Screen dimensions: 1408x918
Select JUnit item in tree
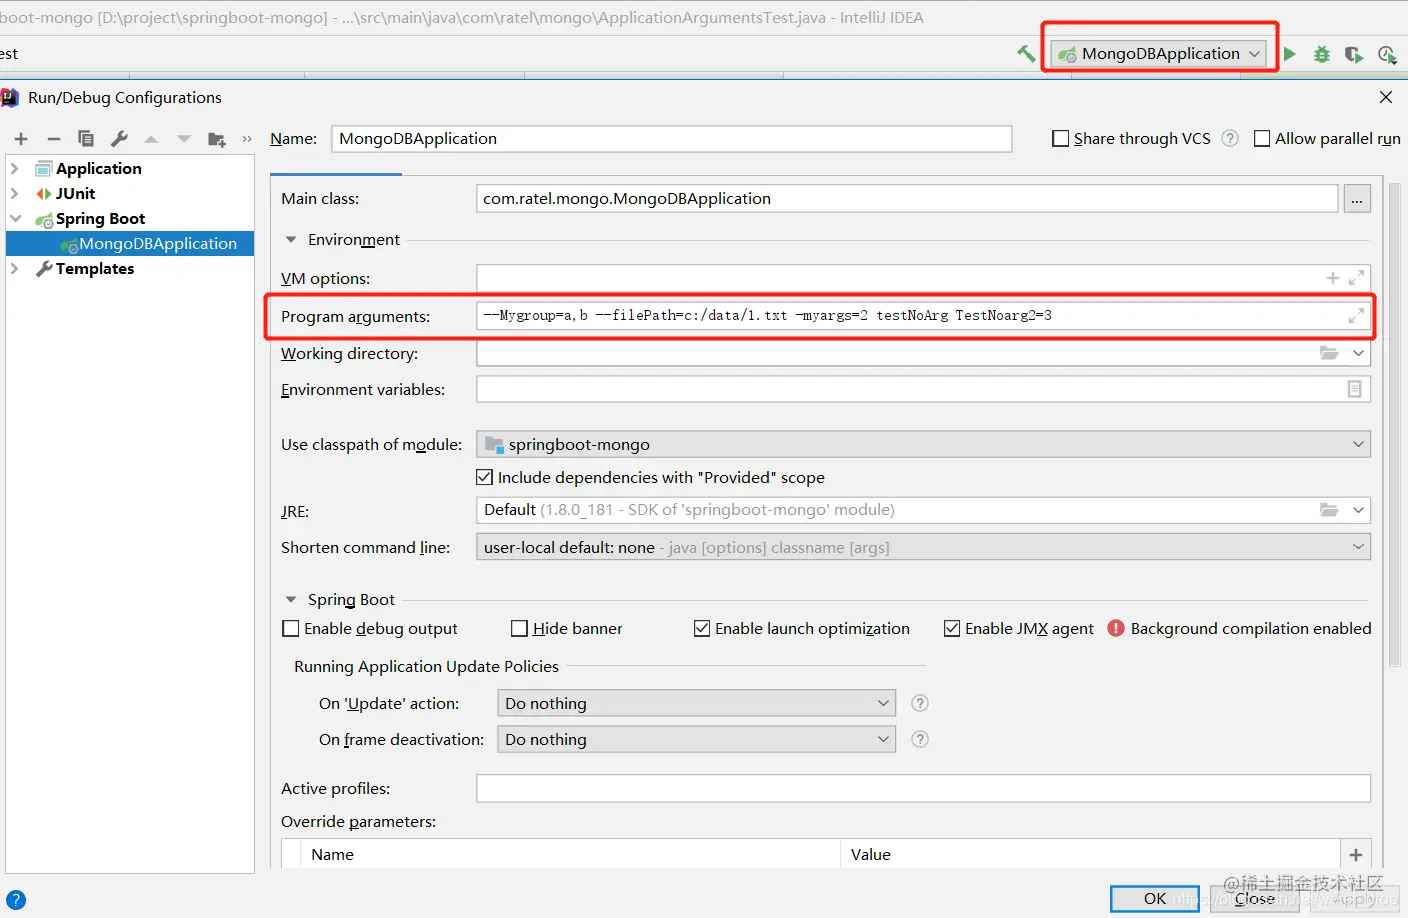coord(75,193)
